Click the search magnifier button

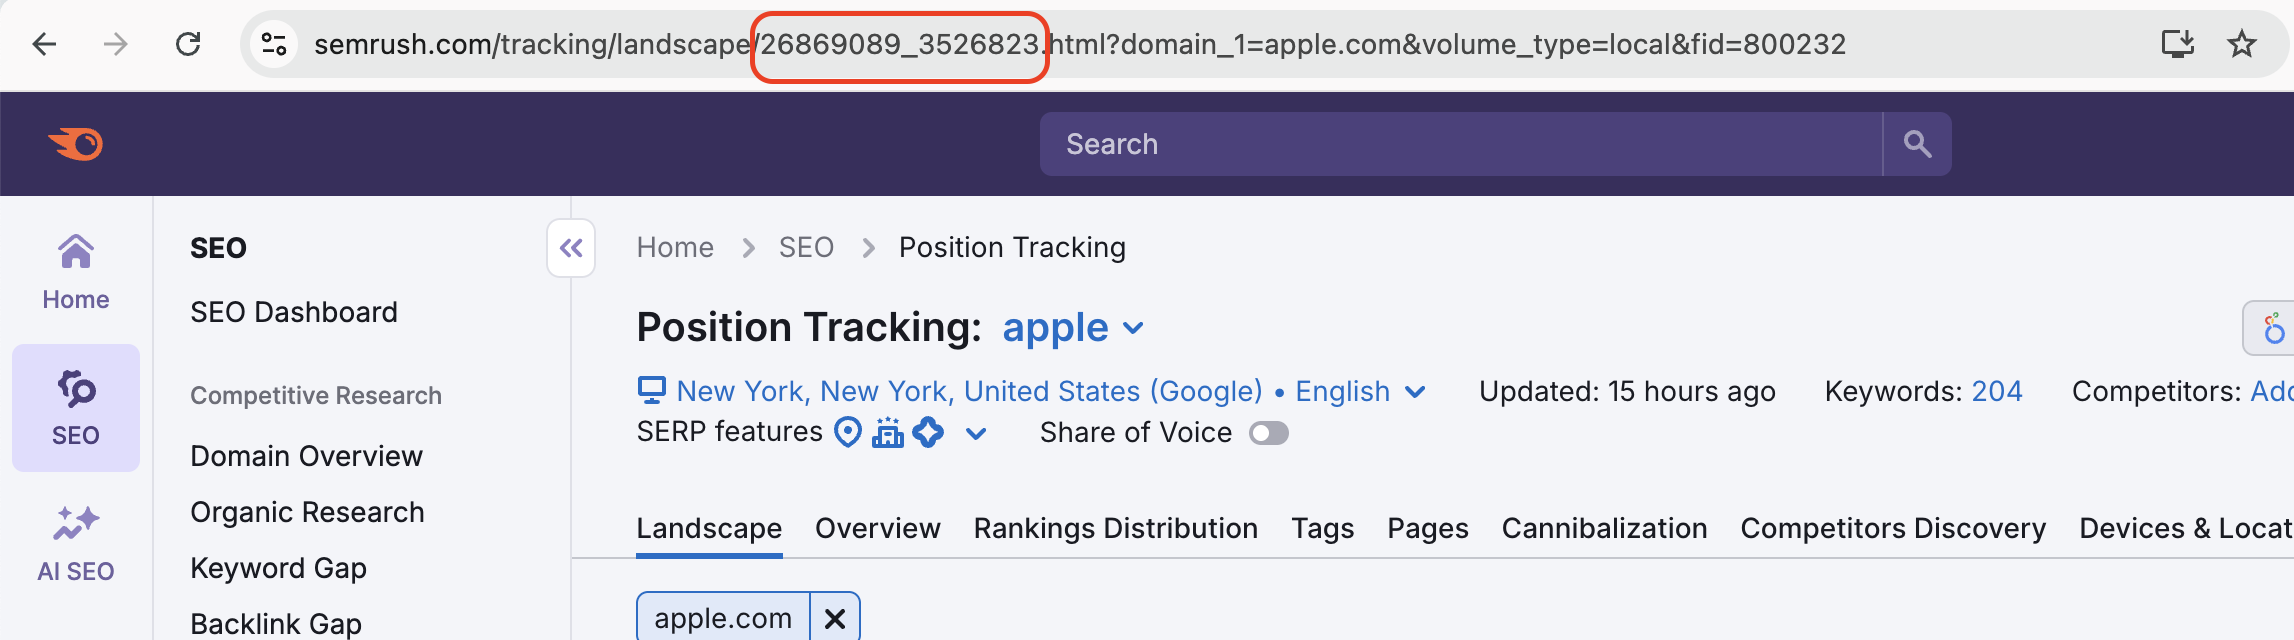coord(1918,143)
